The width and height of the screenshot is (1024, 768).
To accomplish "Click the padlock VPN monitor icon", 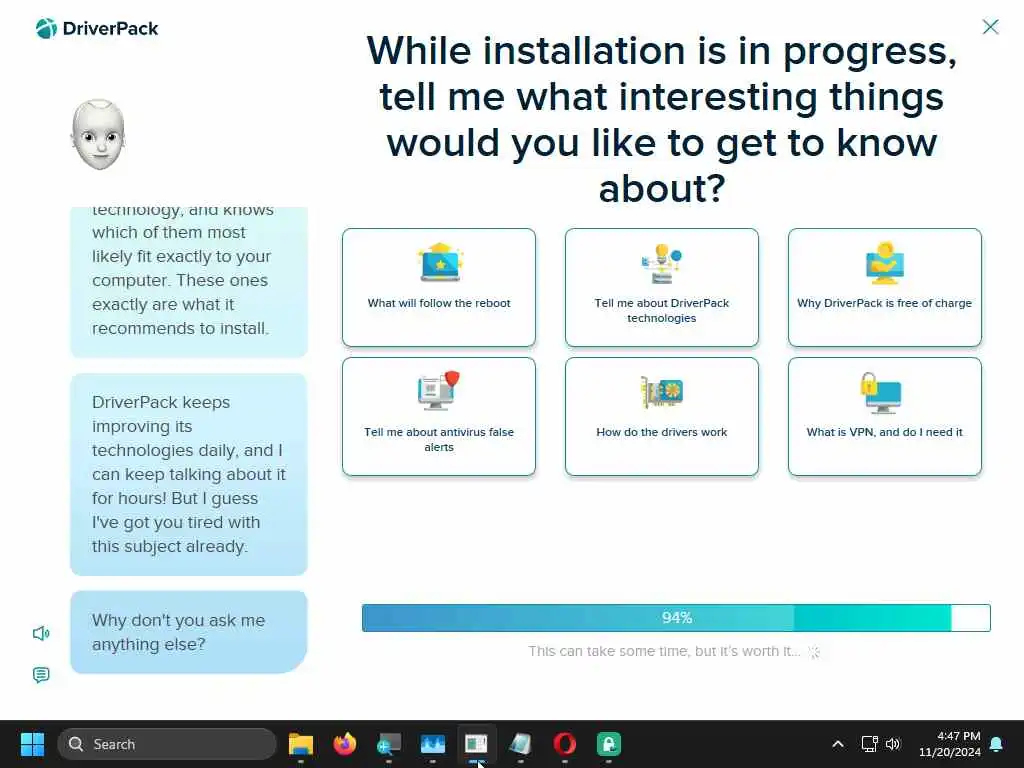I will coord(882,392).
